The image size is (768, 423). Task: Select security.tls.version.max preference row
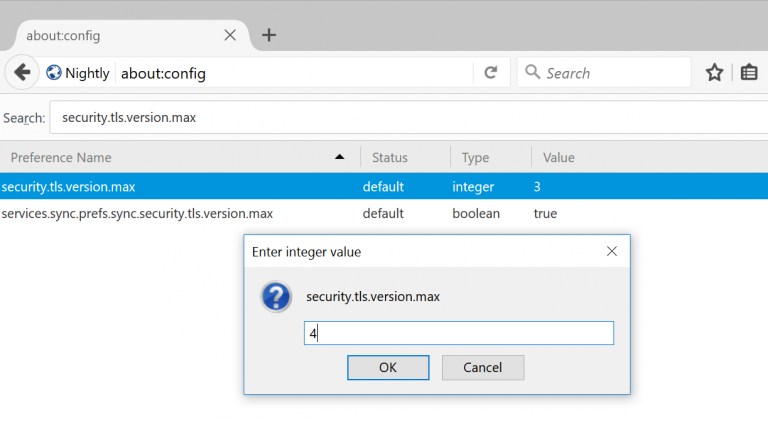click(384, 186)
